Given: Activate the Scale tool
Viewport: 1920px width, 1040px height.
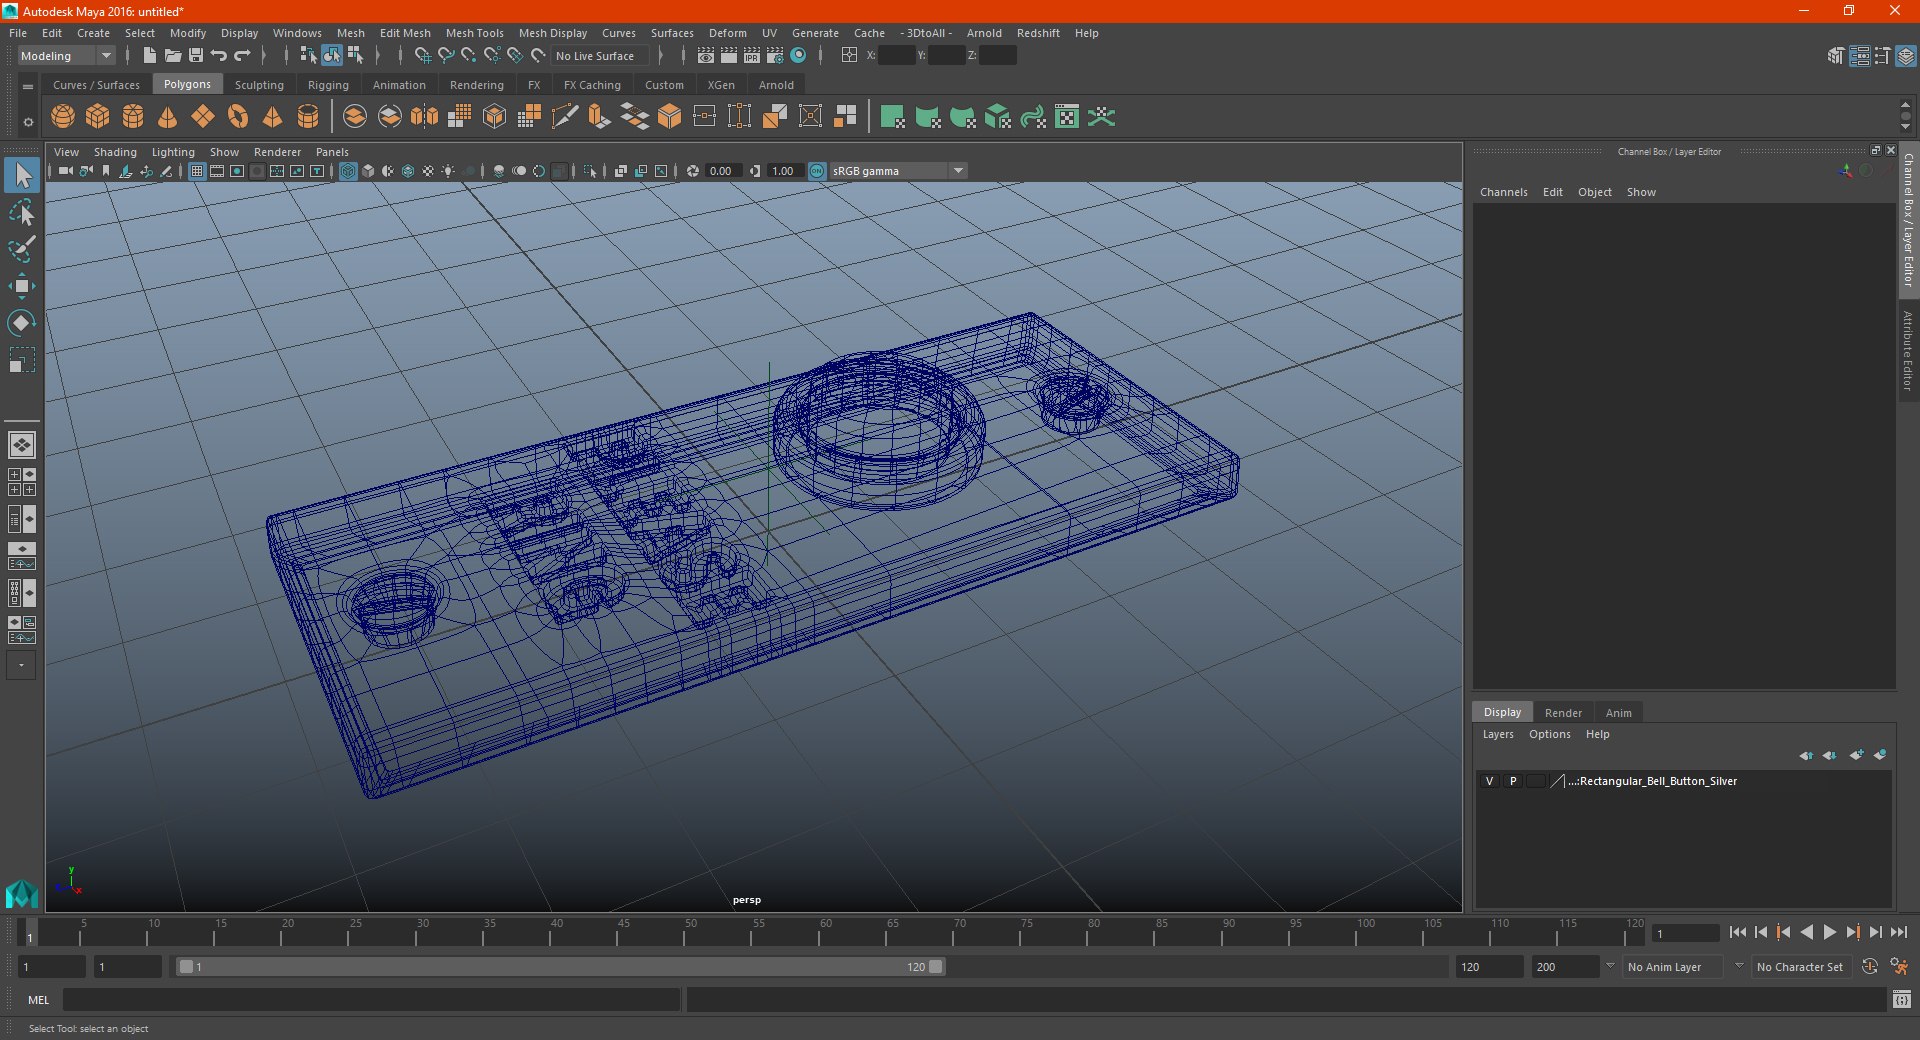Looking at the screenshot, I should 22,360.
